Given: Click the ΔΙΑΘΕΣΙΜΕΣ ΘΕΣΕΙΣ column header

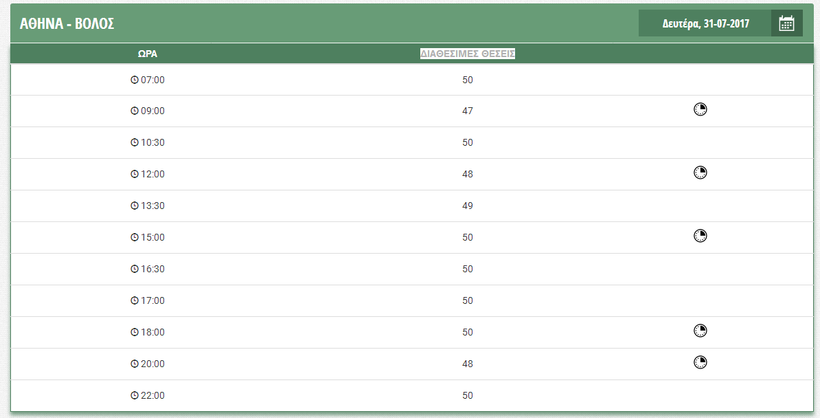Looking at the screenshot, I should 467,53.
